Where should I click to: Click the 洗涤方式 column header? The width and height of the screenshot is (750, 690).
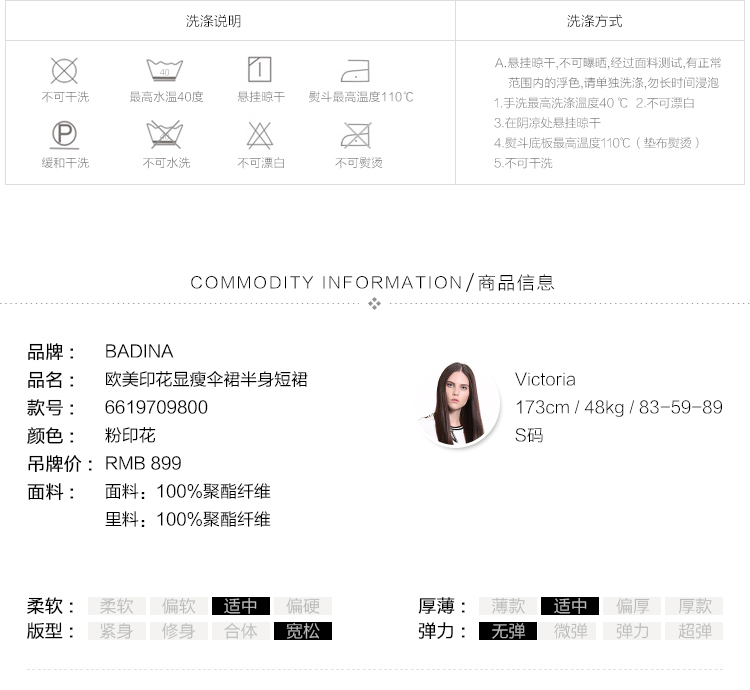pyautogui.click(x=595, y=21)
